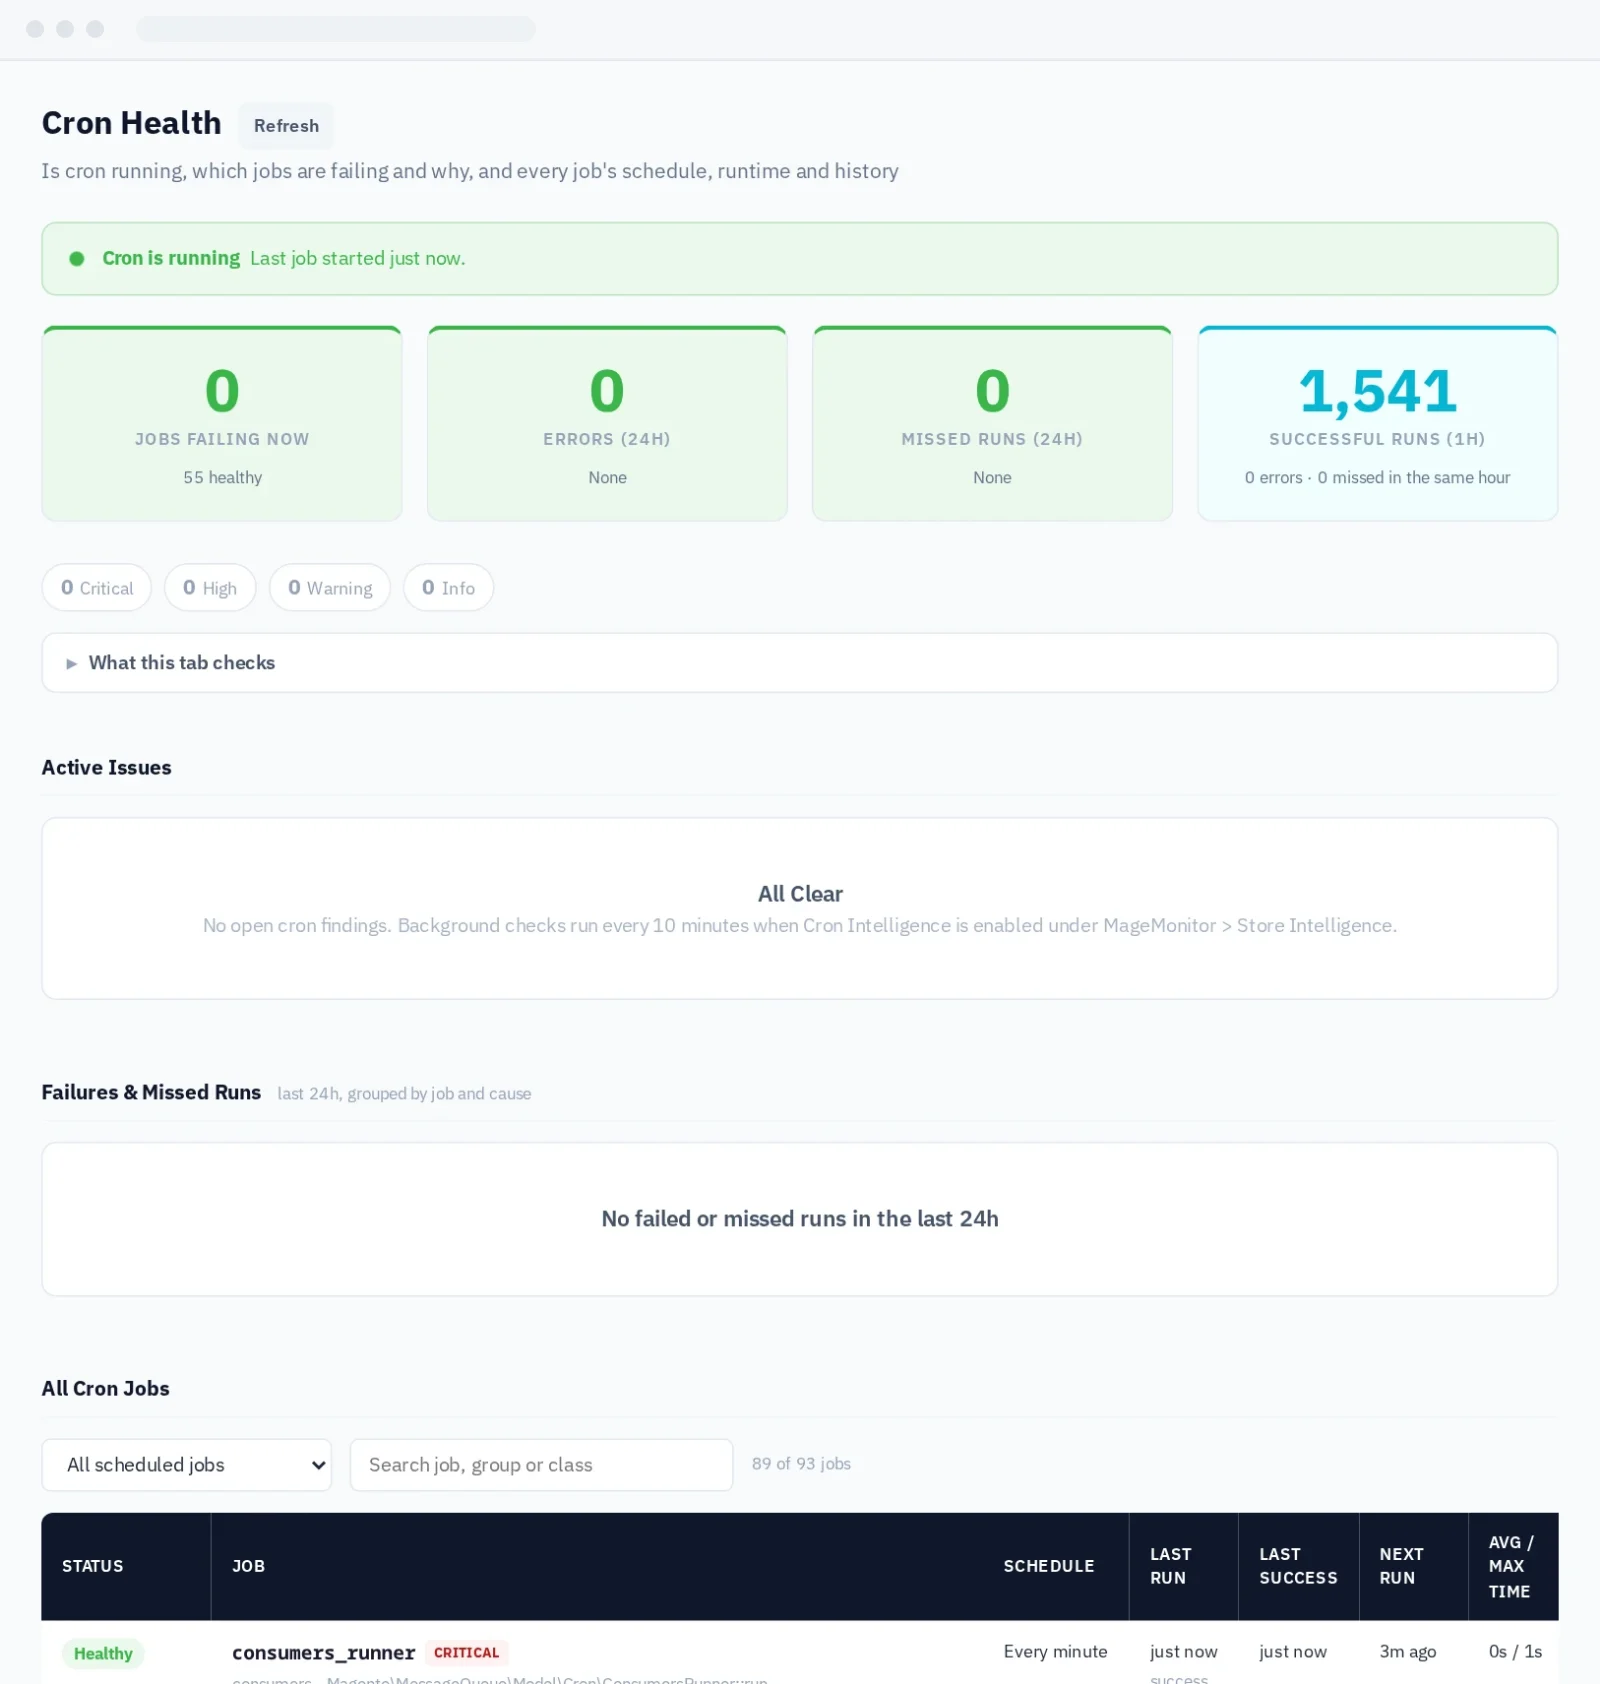Click the green 'Cron is running' status dot
Image resolution: width=1600 pixels, height=1684 pixels.
[x=77, y=259]
